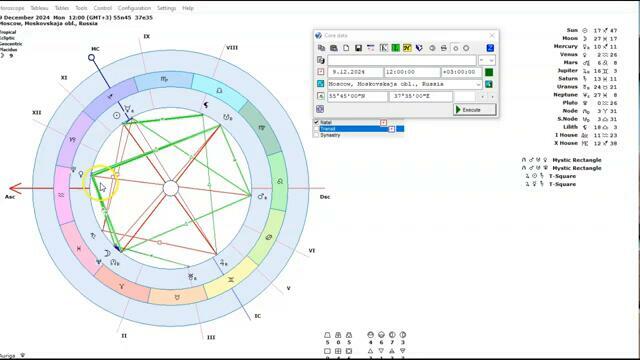This screenshot has width=640, height=360.
Task: Click the calendar icon beside date field
Action: click(321, 72)
